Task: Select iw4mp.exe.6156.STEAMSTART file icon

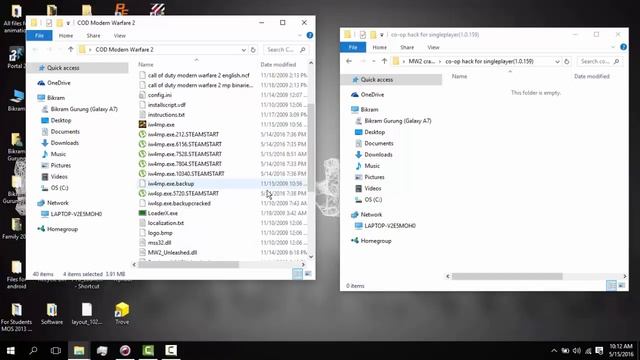Action: [142, 144]
